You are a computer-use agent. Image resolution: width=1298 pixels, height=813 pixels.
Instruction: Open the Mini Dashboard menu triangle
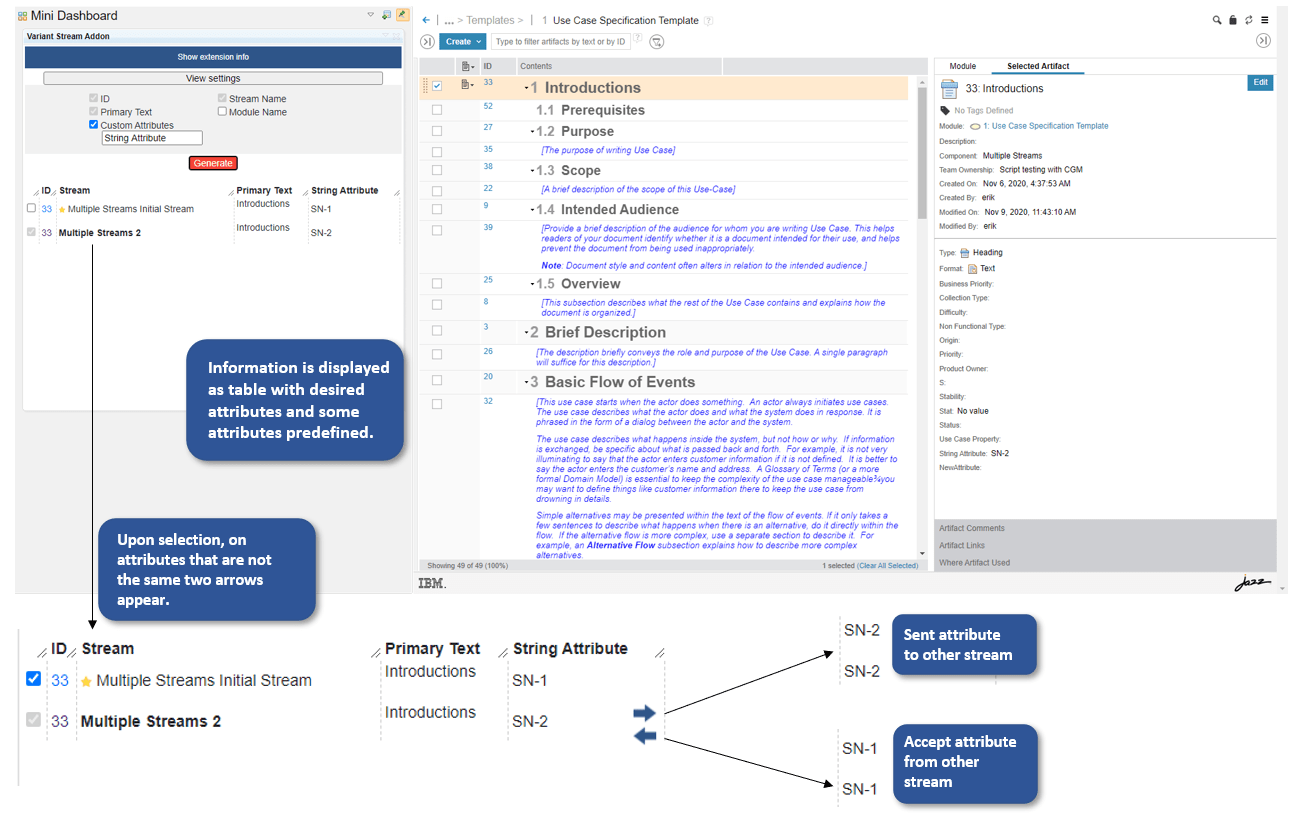(371, 15)
